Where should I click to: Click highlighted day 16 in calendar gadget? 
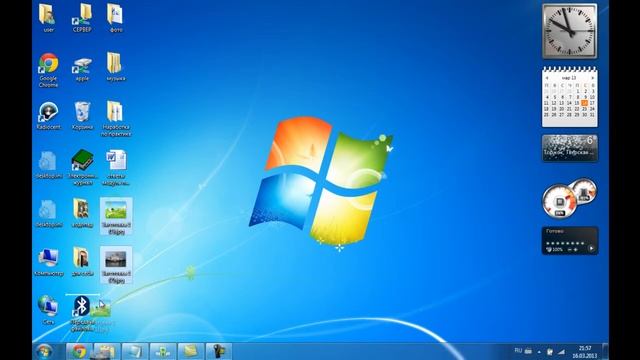point(584,103)
